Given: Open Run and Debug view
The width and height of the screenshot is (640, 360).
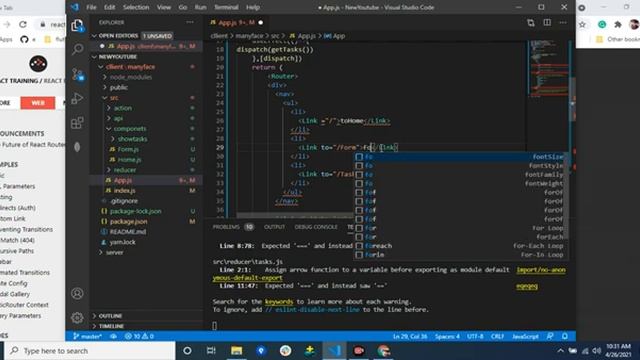Looking at the screenshot, I should pos(77,98).
